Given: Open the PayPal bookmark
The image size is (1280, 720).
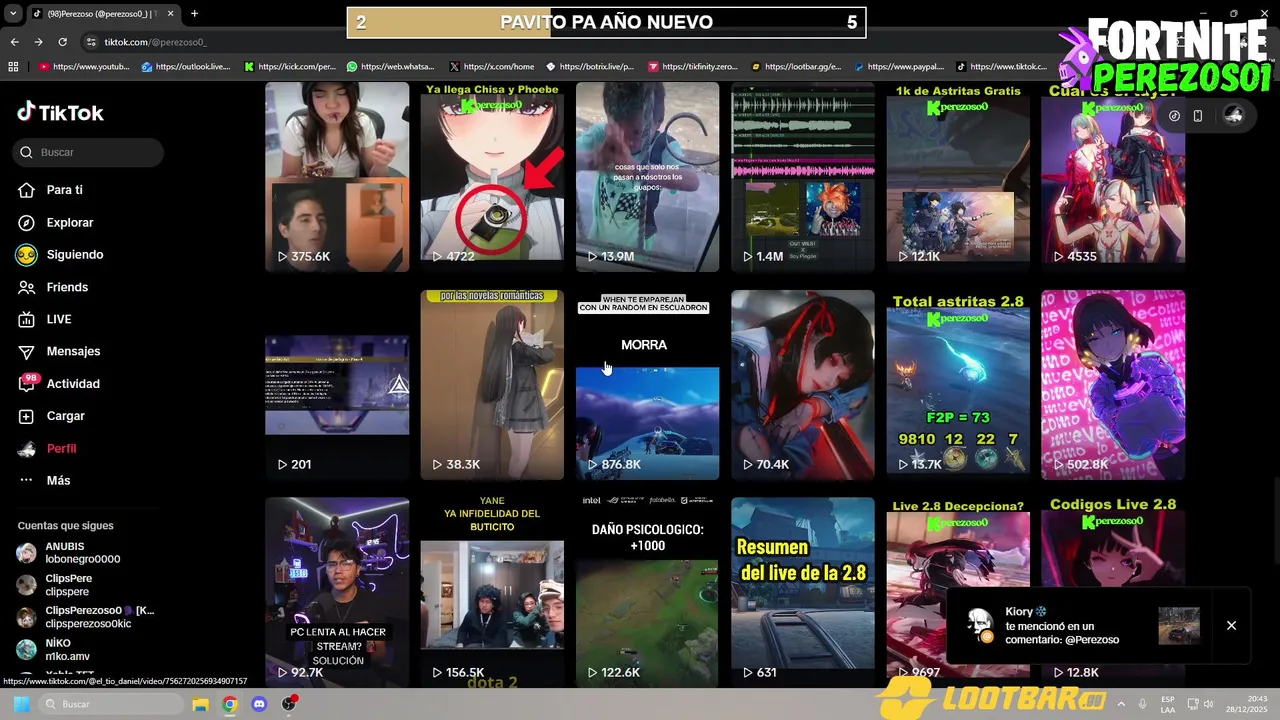Looking at the screenshot, I should point(899,67).
